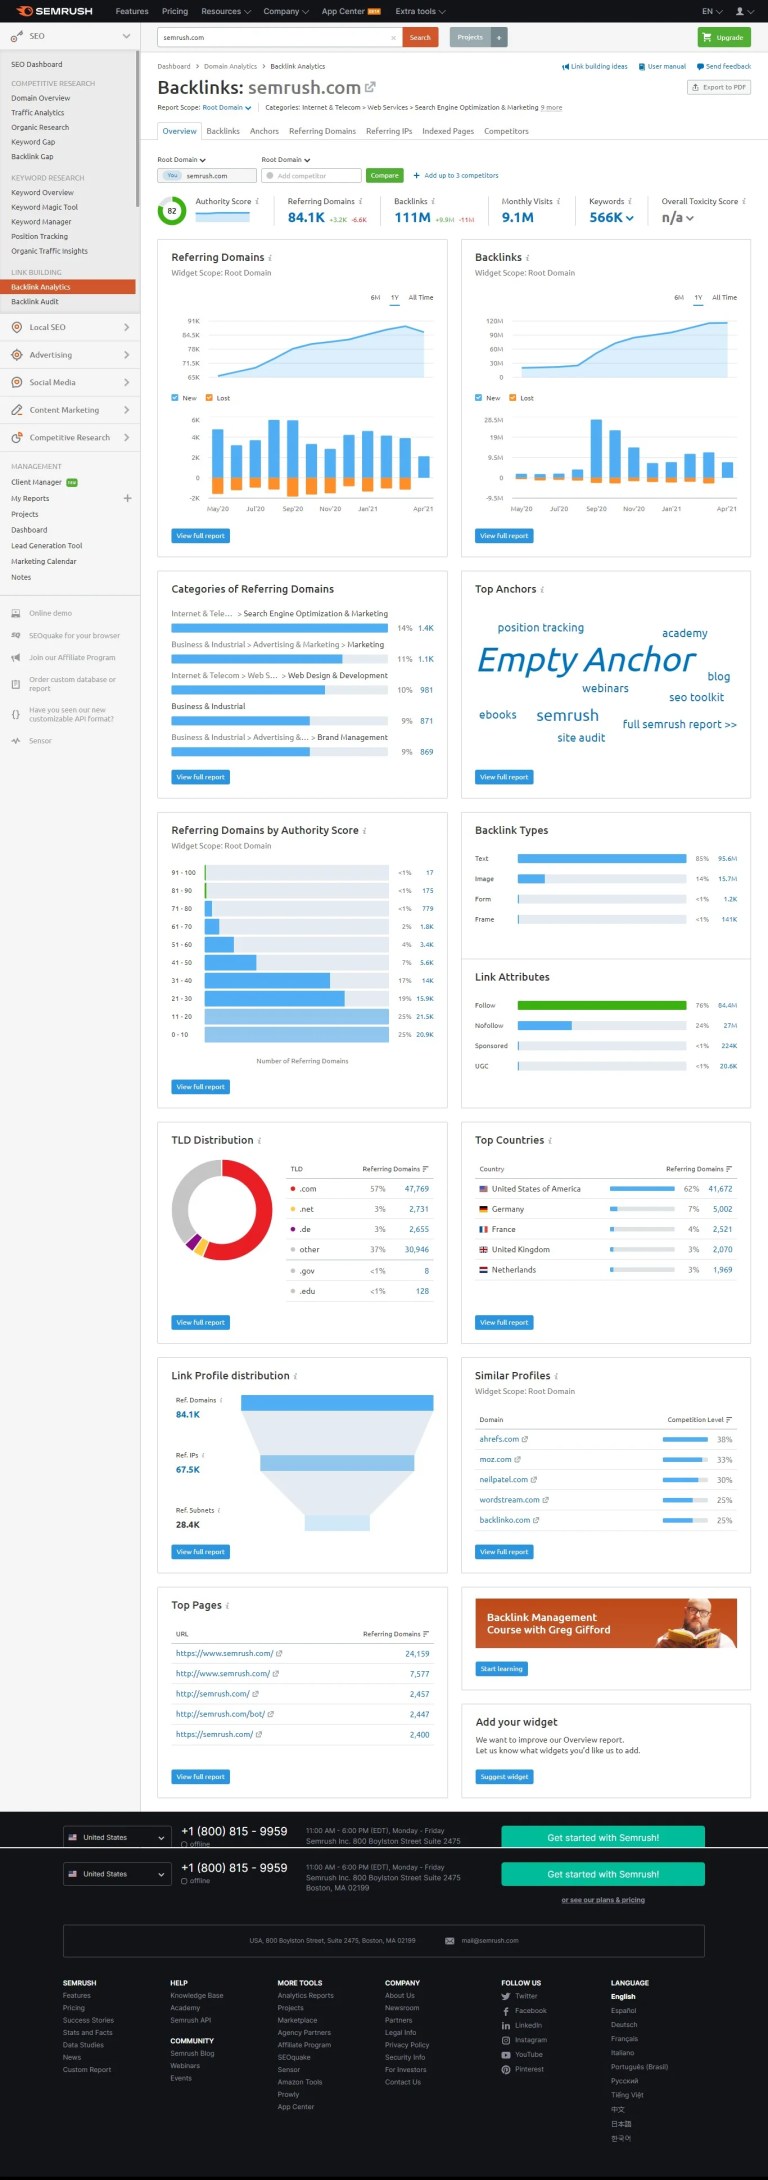Toggle New checkbox in Referring Domains chart
Screen dimensions: 768x2180
coord(175,398)
